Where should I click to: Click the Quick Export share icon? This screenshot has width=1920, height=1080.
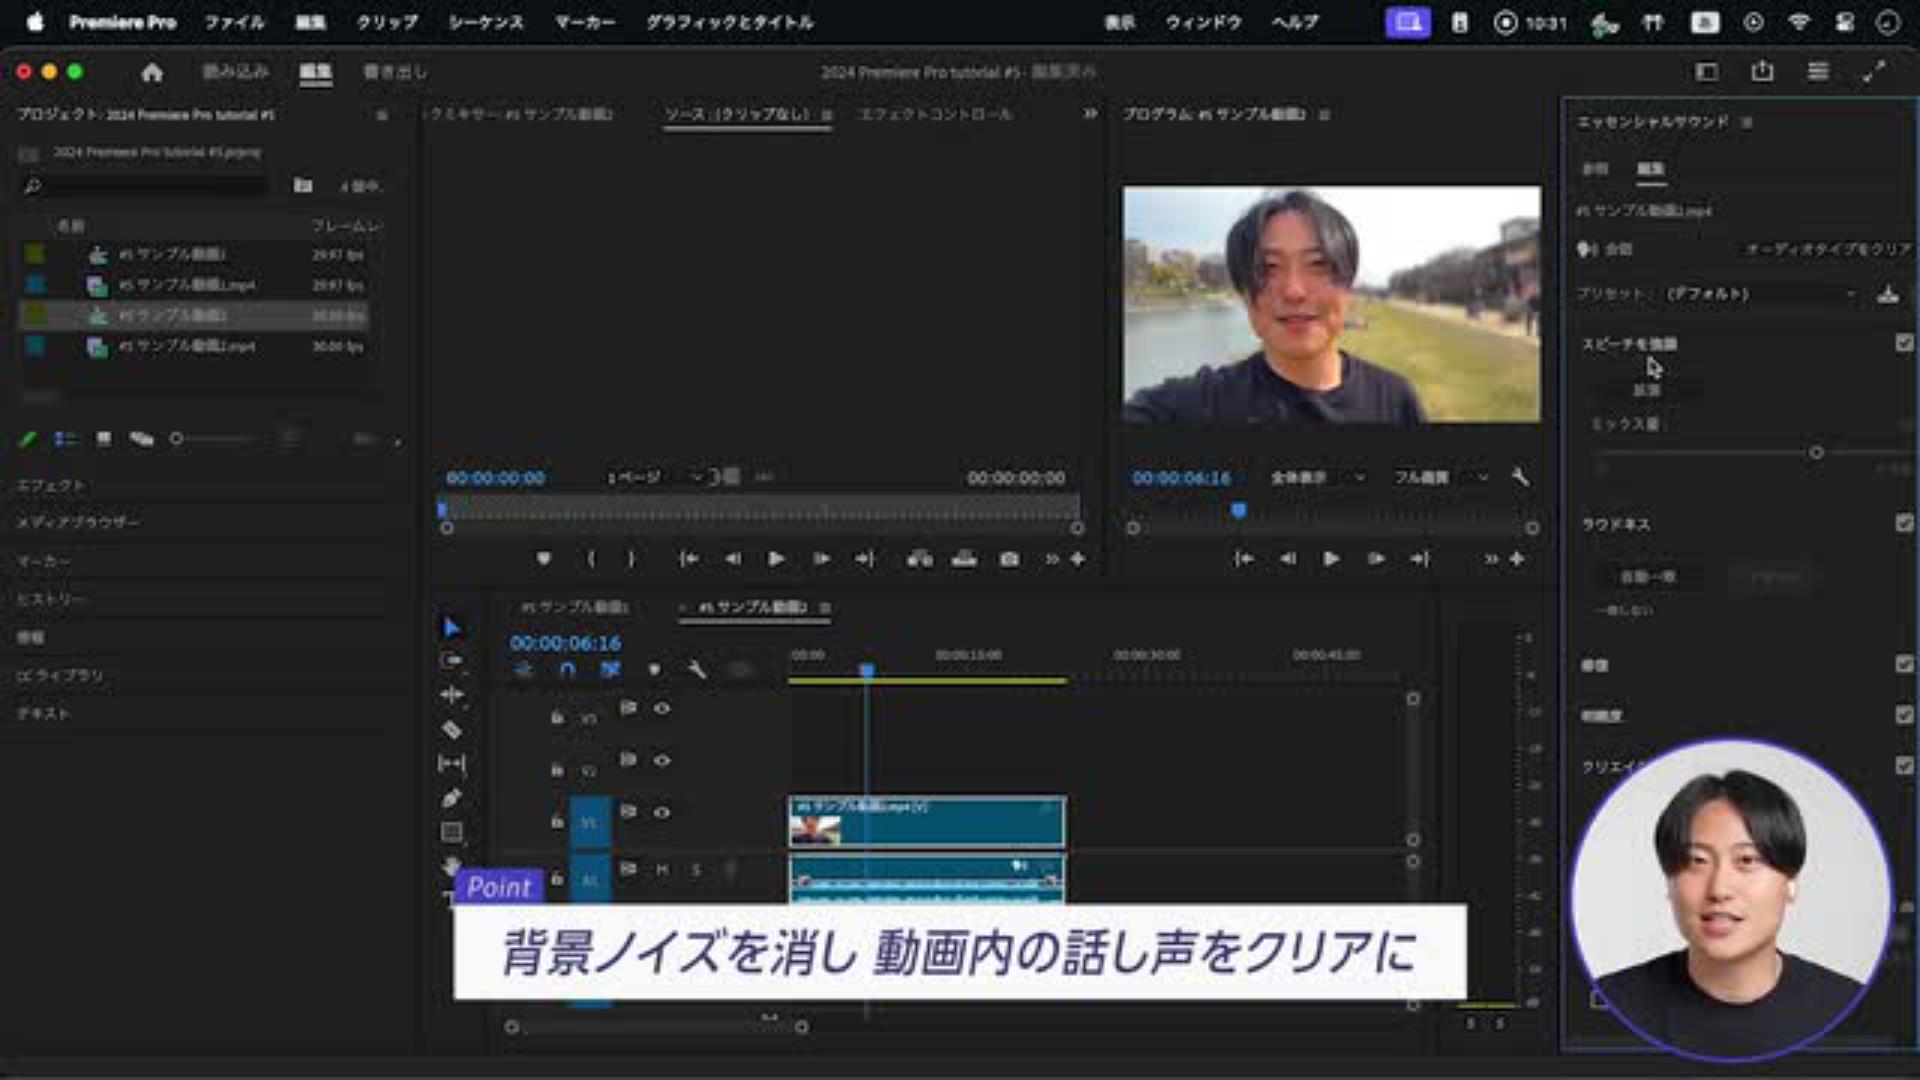click(x=1762, y=72)
